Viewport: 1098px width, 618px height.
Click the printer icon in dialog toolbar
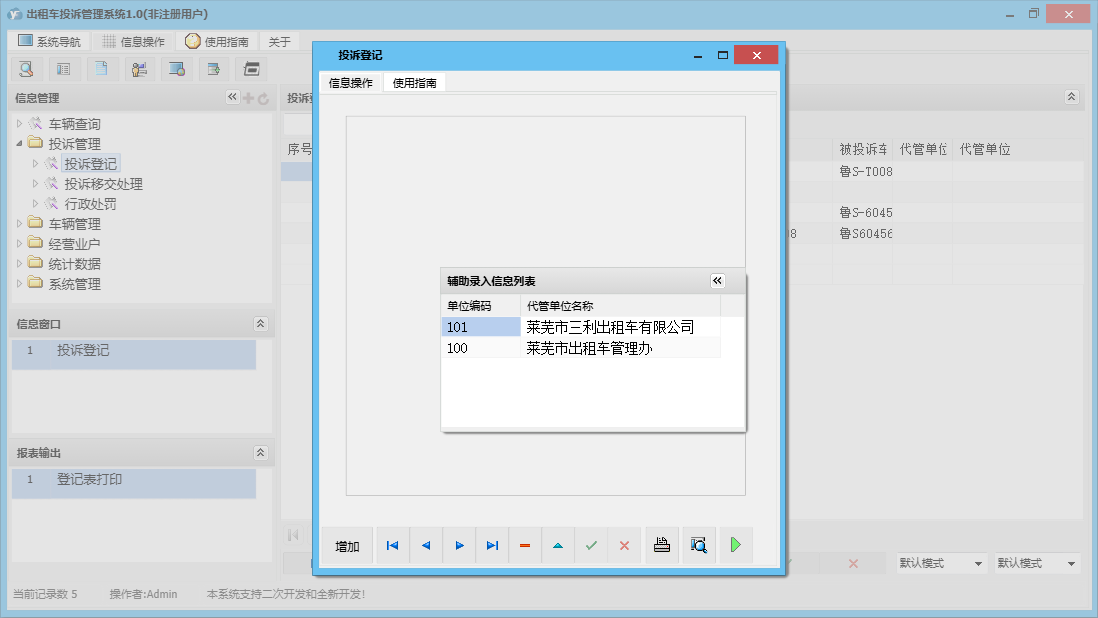[x=662, y=546]
